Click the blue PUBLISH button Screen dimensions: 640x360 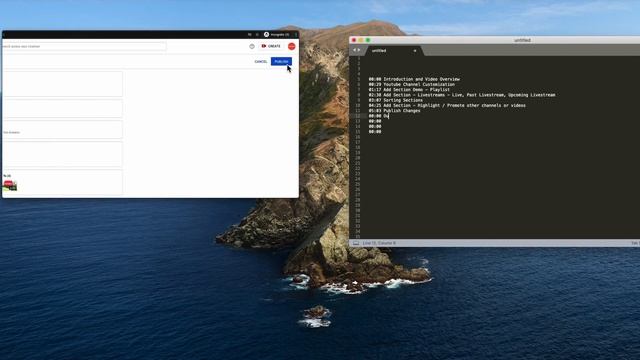[281, 62]
